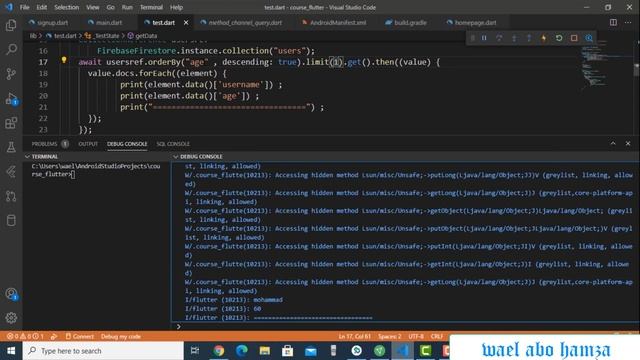Screen dimensions: 640x360
Task: Open the Go menu
Action: [x=111, y=7]
